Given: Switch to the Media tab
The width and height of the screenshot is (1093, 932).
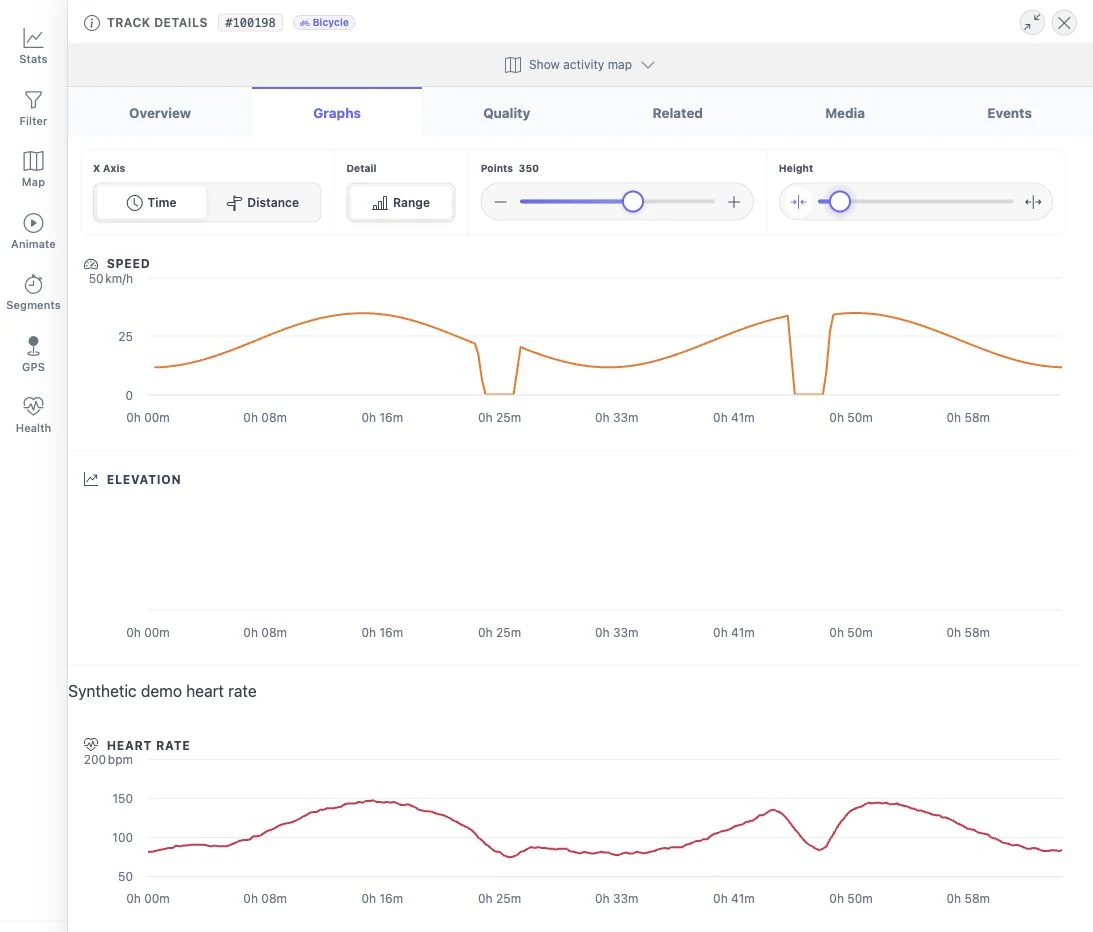Looking at the screenshot, I should (x=845, y=113).
